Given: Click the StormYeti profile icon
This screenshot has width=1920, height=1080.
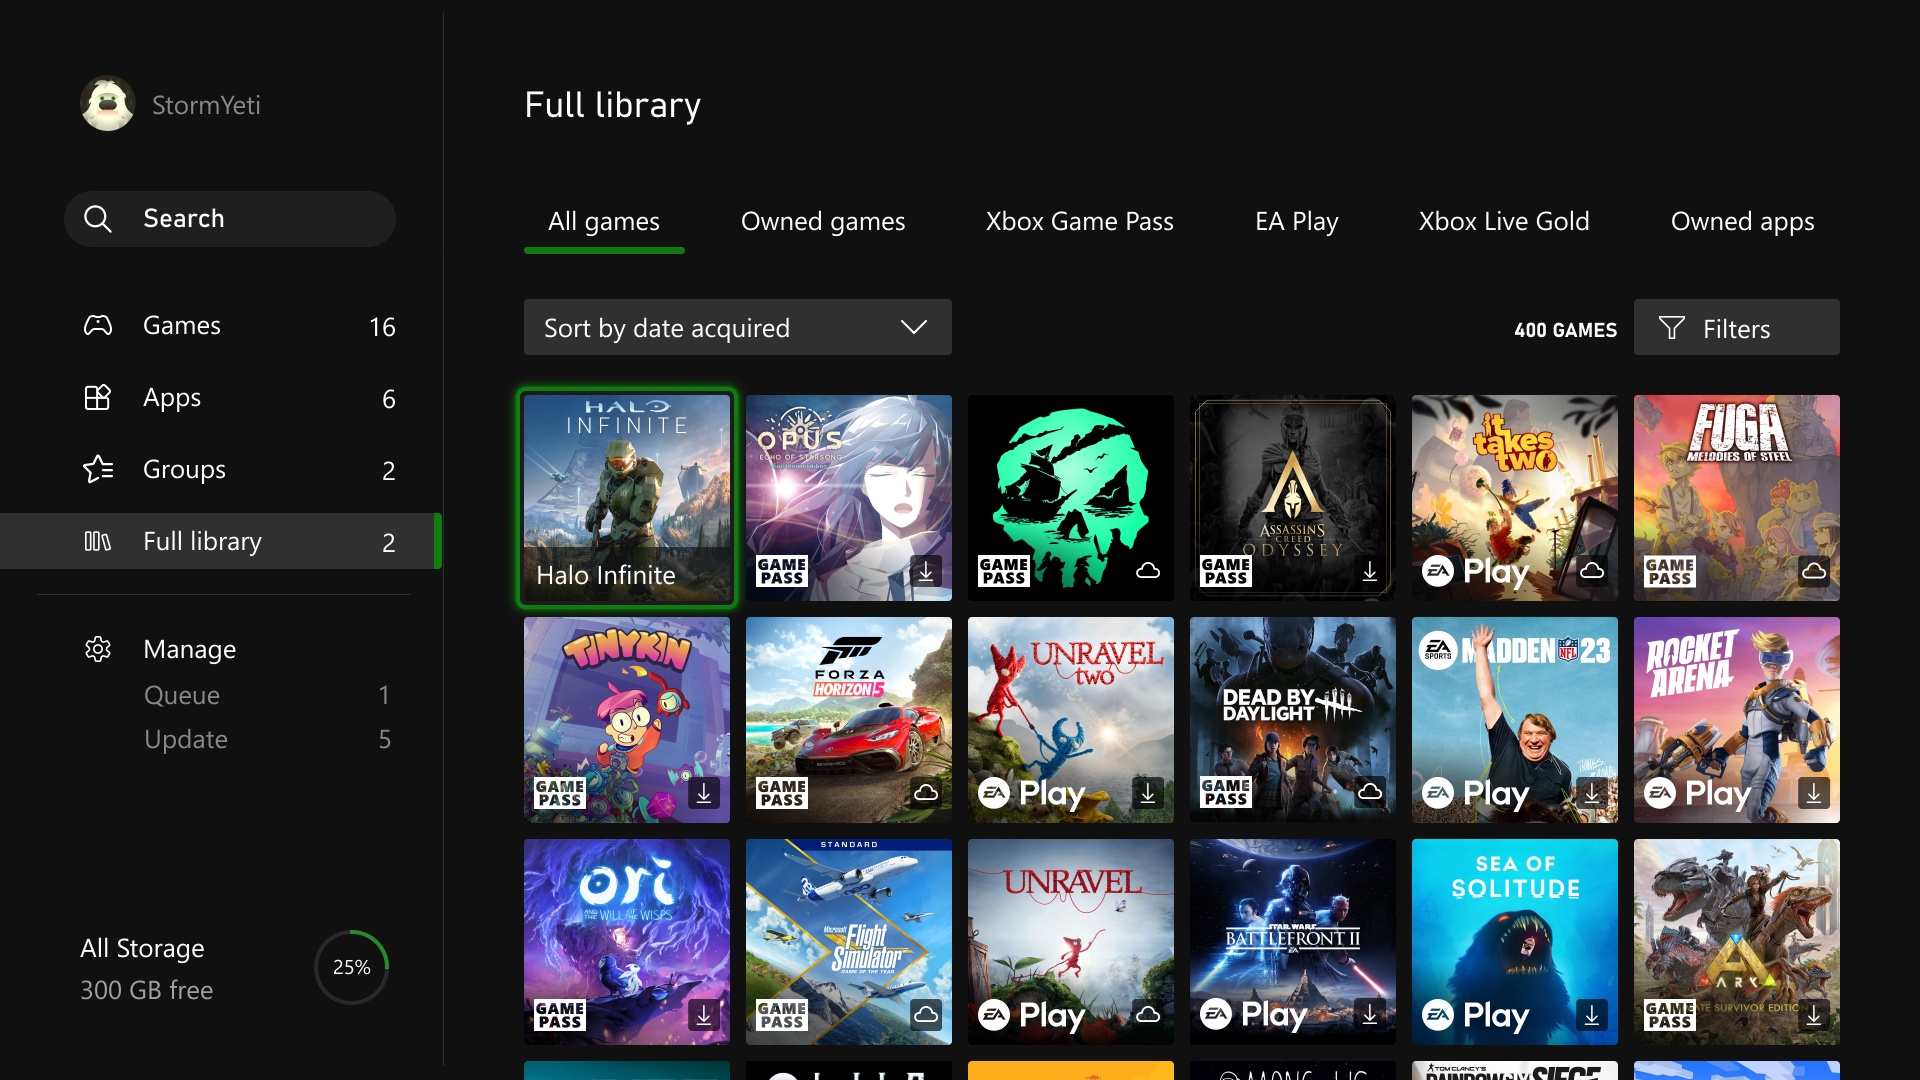Looking at the screenshot, I should coord(105,103).
